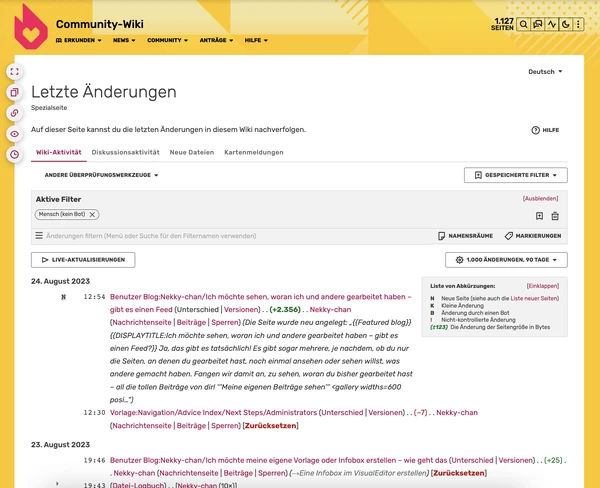600x488 pixels.
Task: Open the Deutsch language dropdown
Action: (545, 72)
